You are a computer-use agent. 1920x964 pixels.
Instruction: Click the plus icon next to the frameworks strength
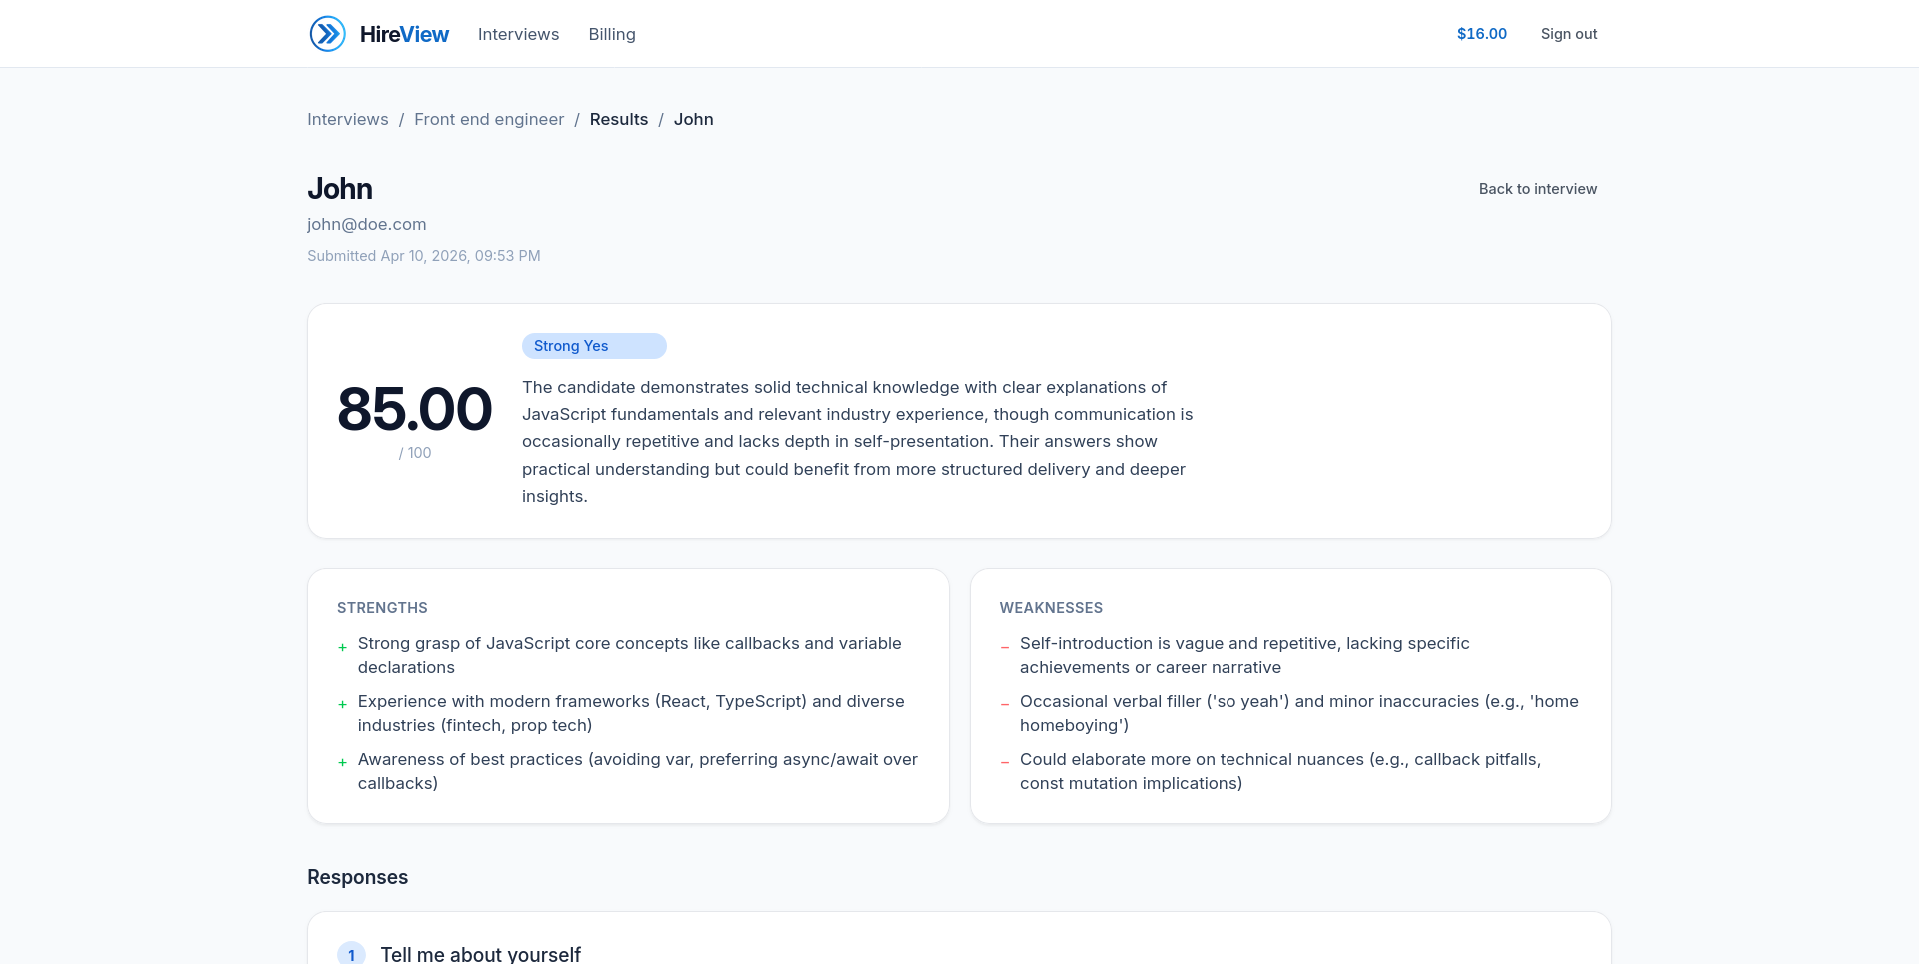click(x=341, y=705)
